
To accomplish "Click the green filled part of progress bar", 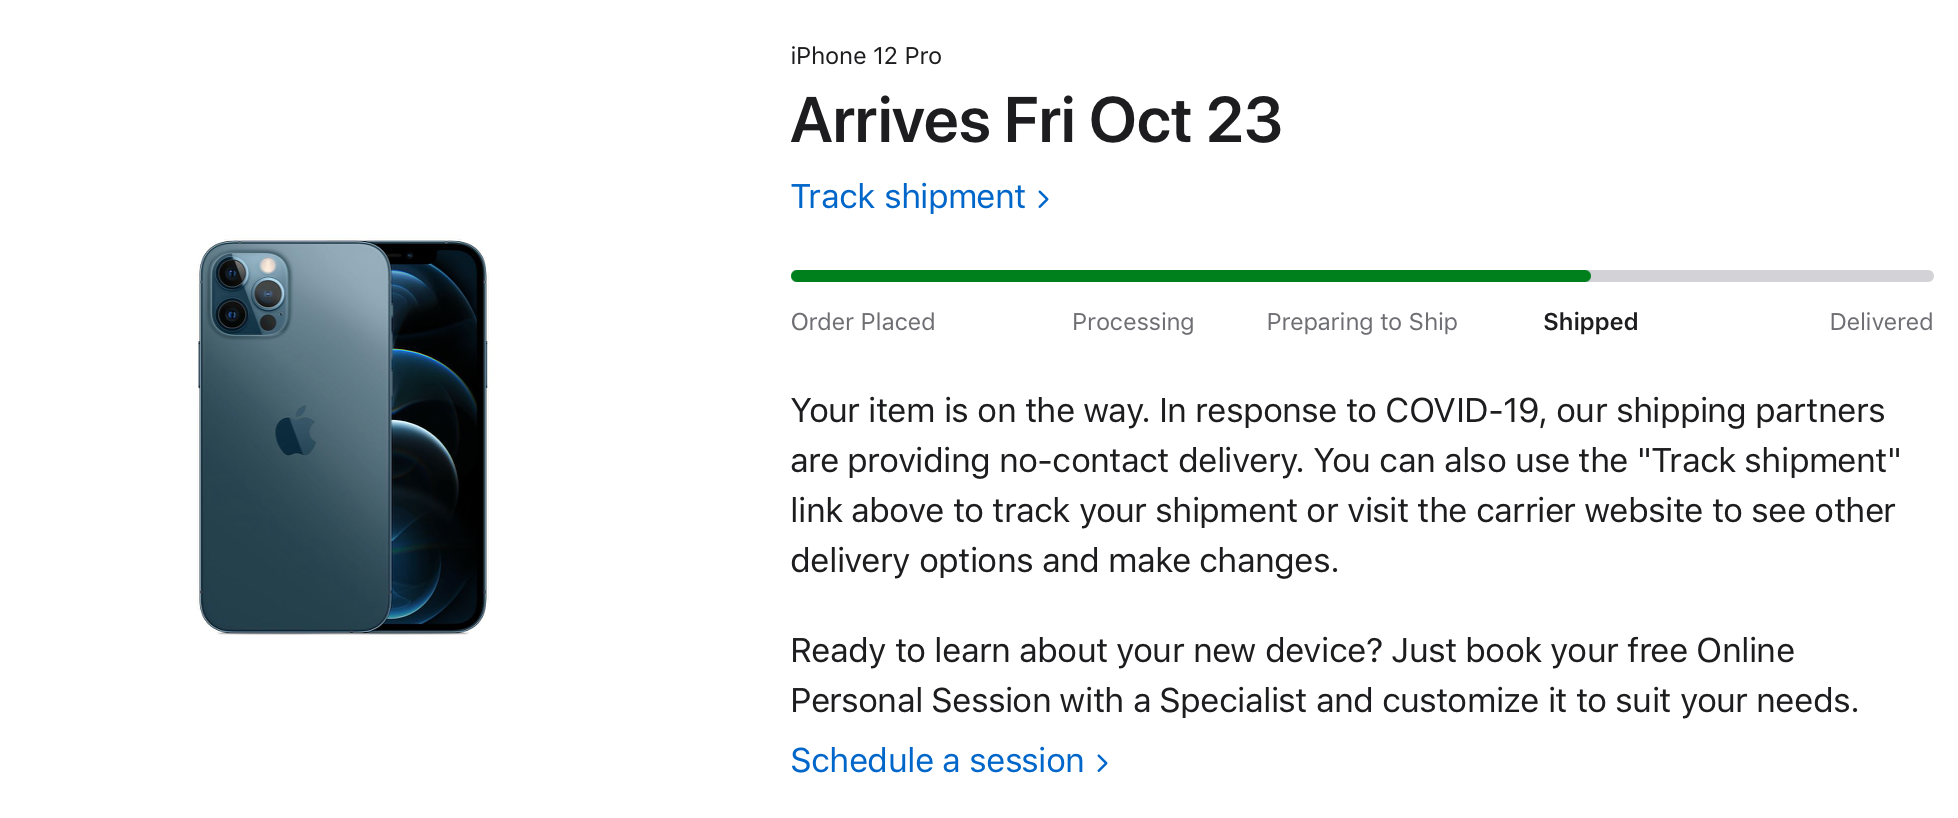I will point(1190,276).
